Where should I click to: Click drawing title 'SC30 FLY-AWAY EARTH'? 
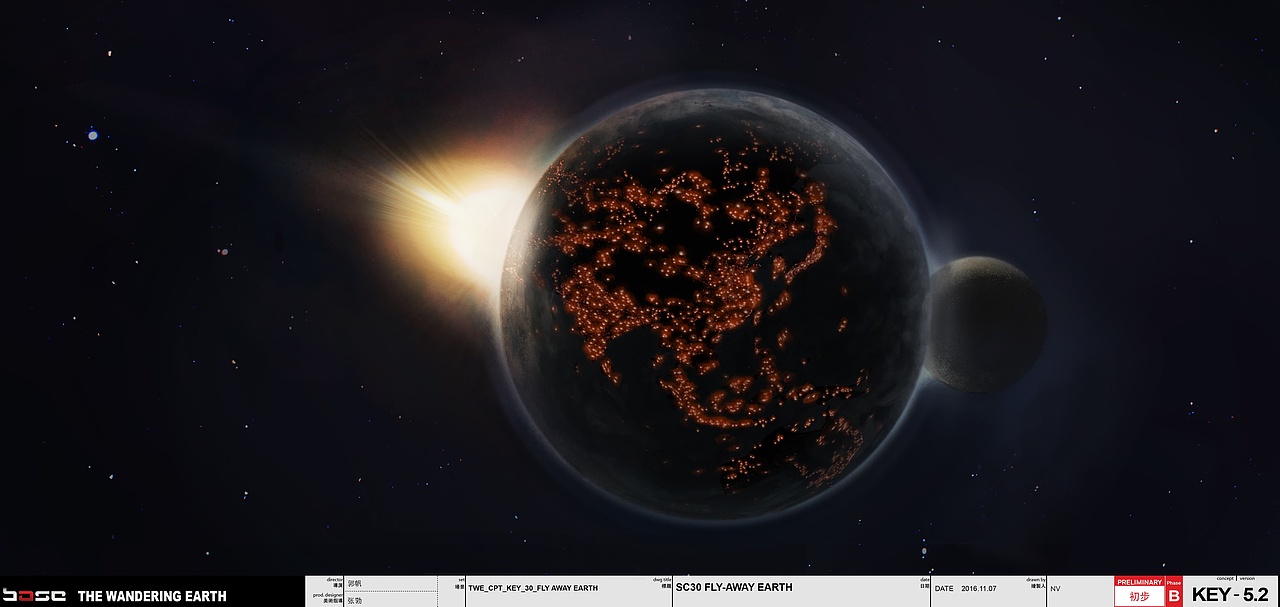pyautogui.click(x=734, y=587)
